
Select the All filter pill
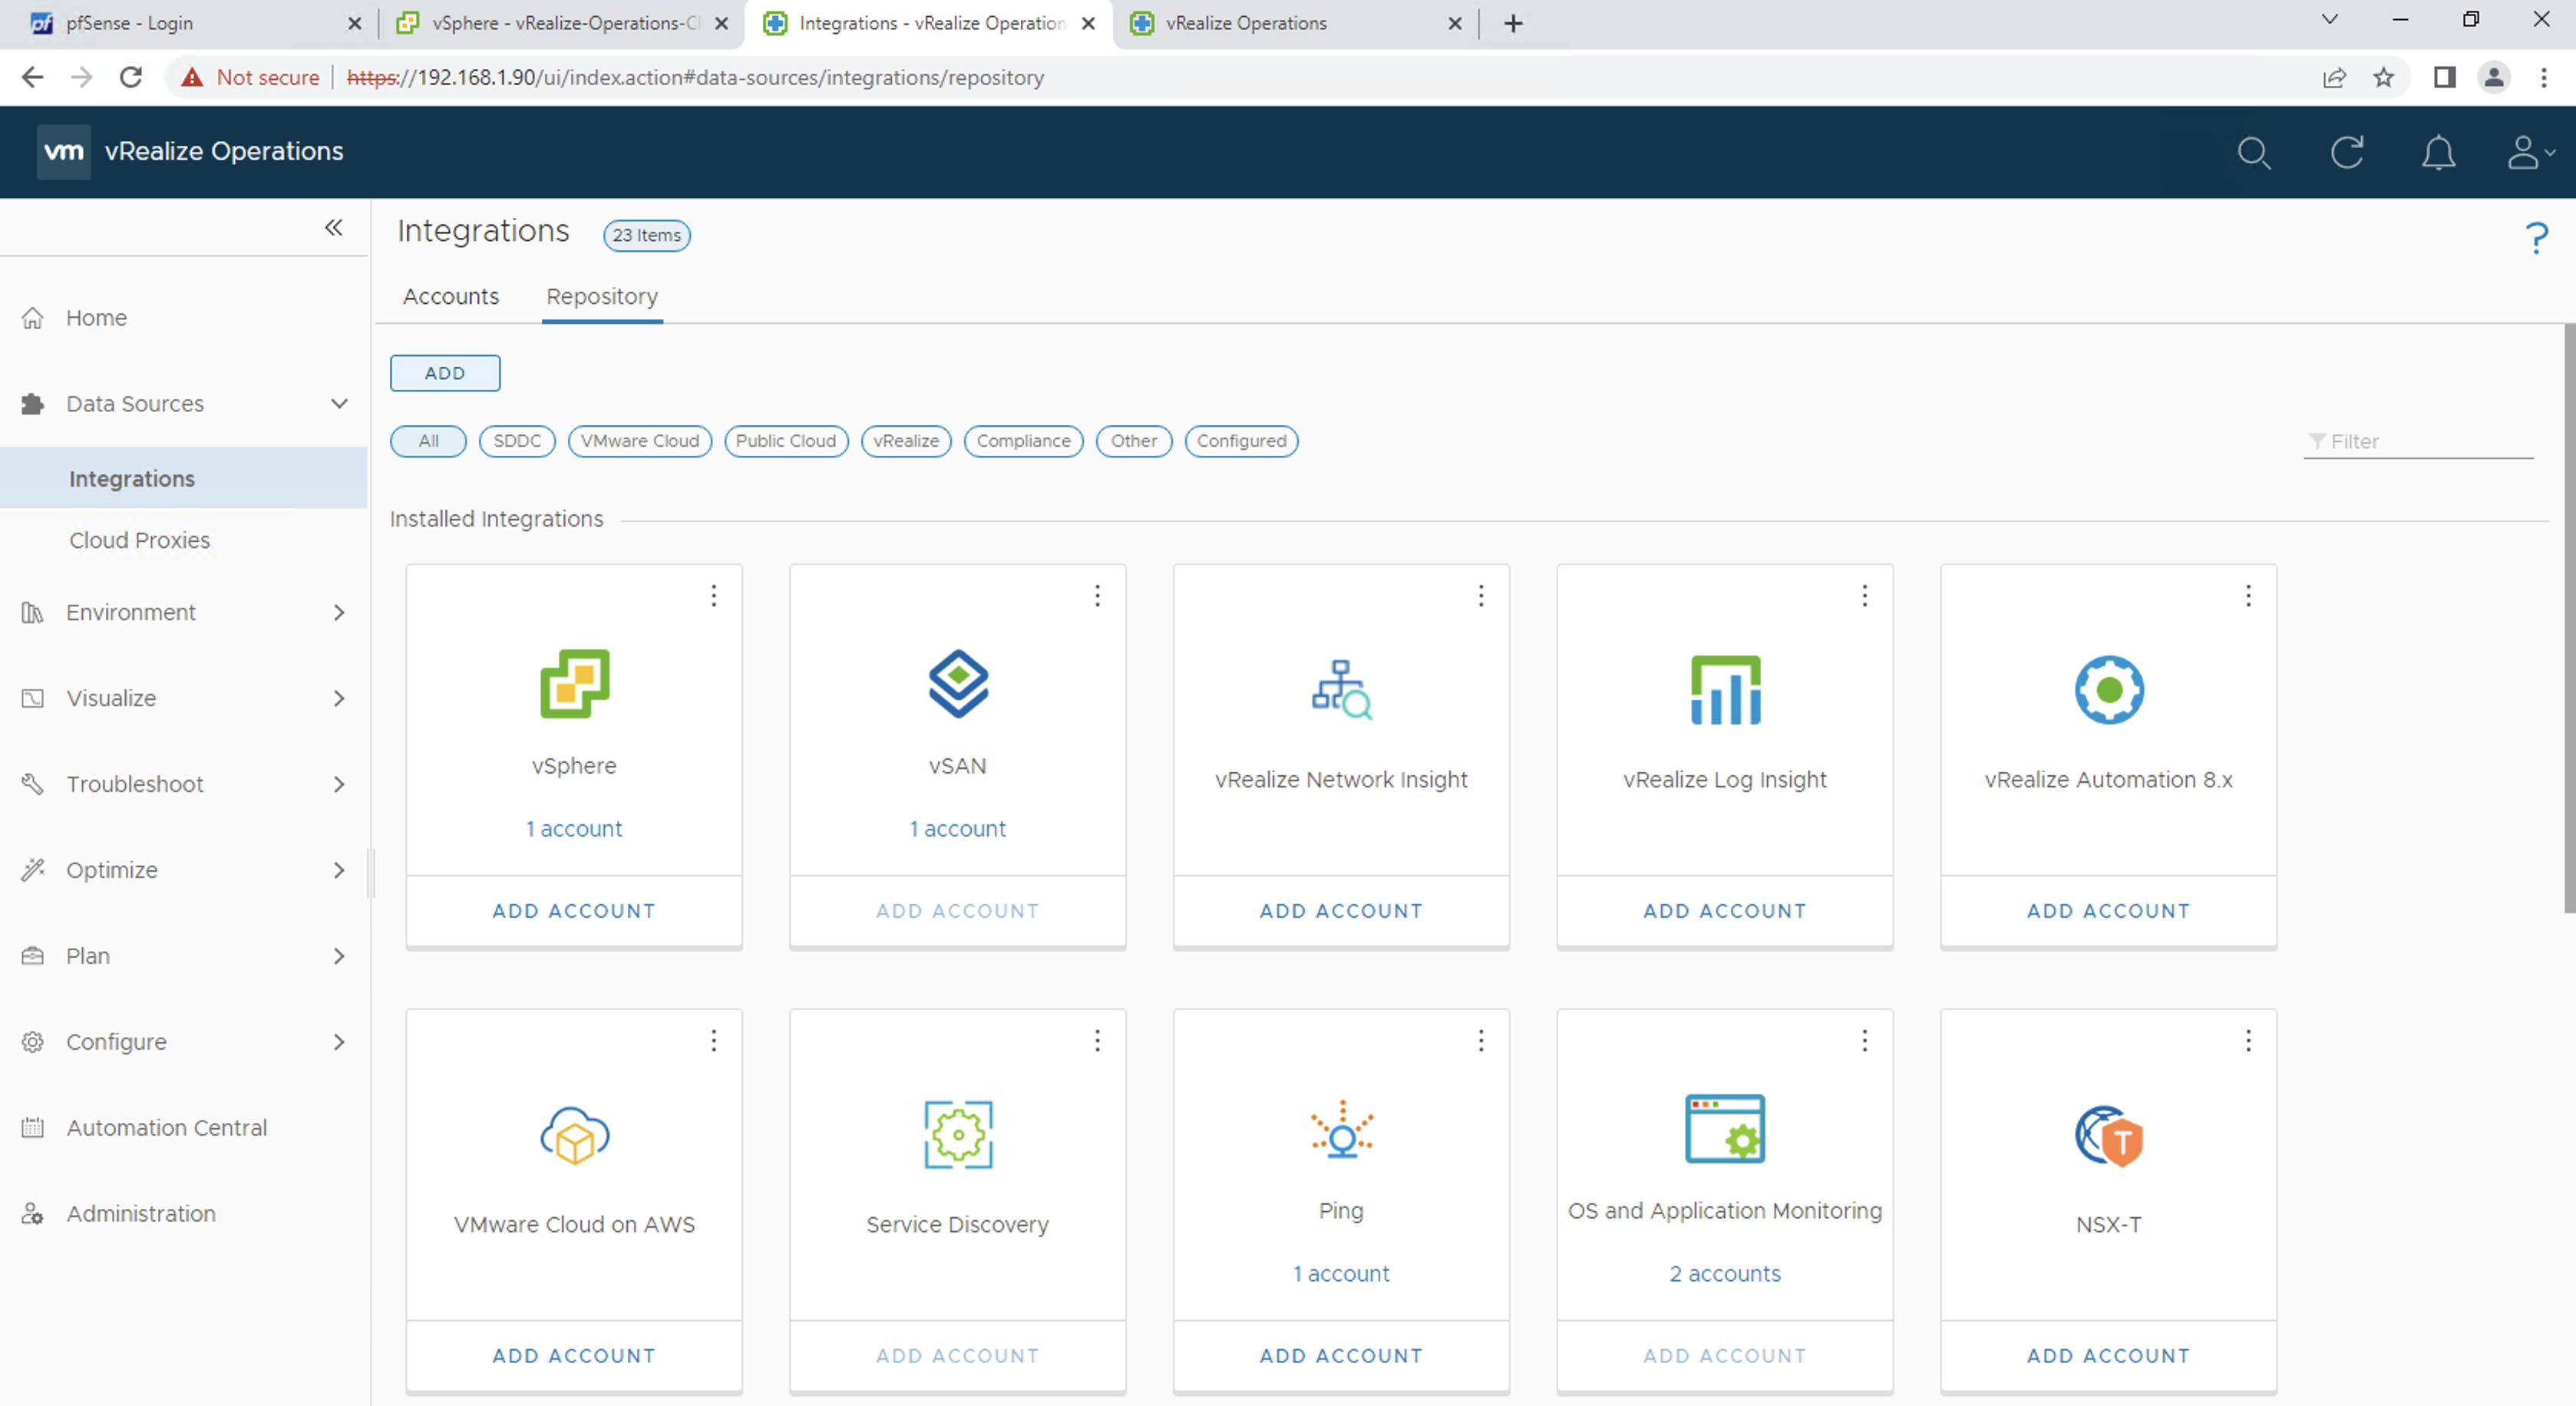tap(428, 441)
